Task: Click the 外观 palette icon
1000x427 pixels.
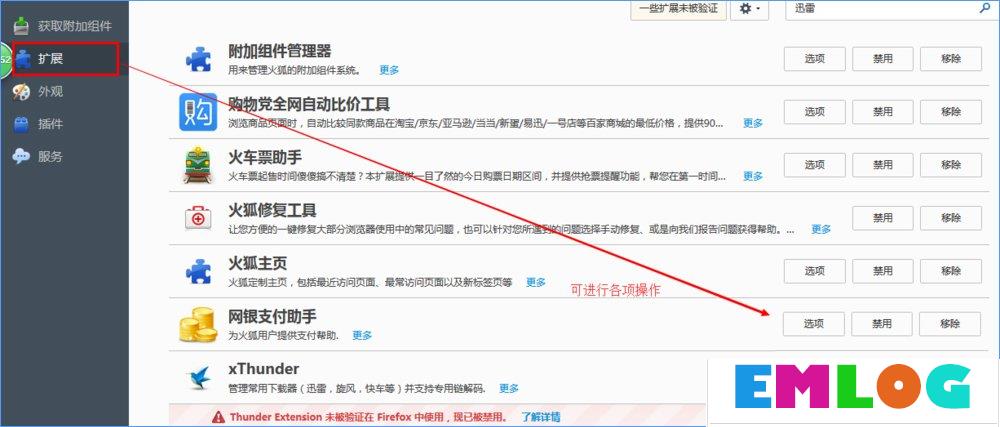Action: click(x=22, y=92)
